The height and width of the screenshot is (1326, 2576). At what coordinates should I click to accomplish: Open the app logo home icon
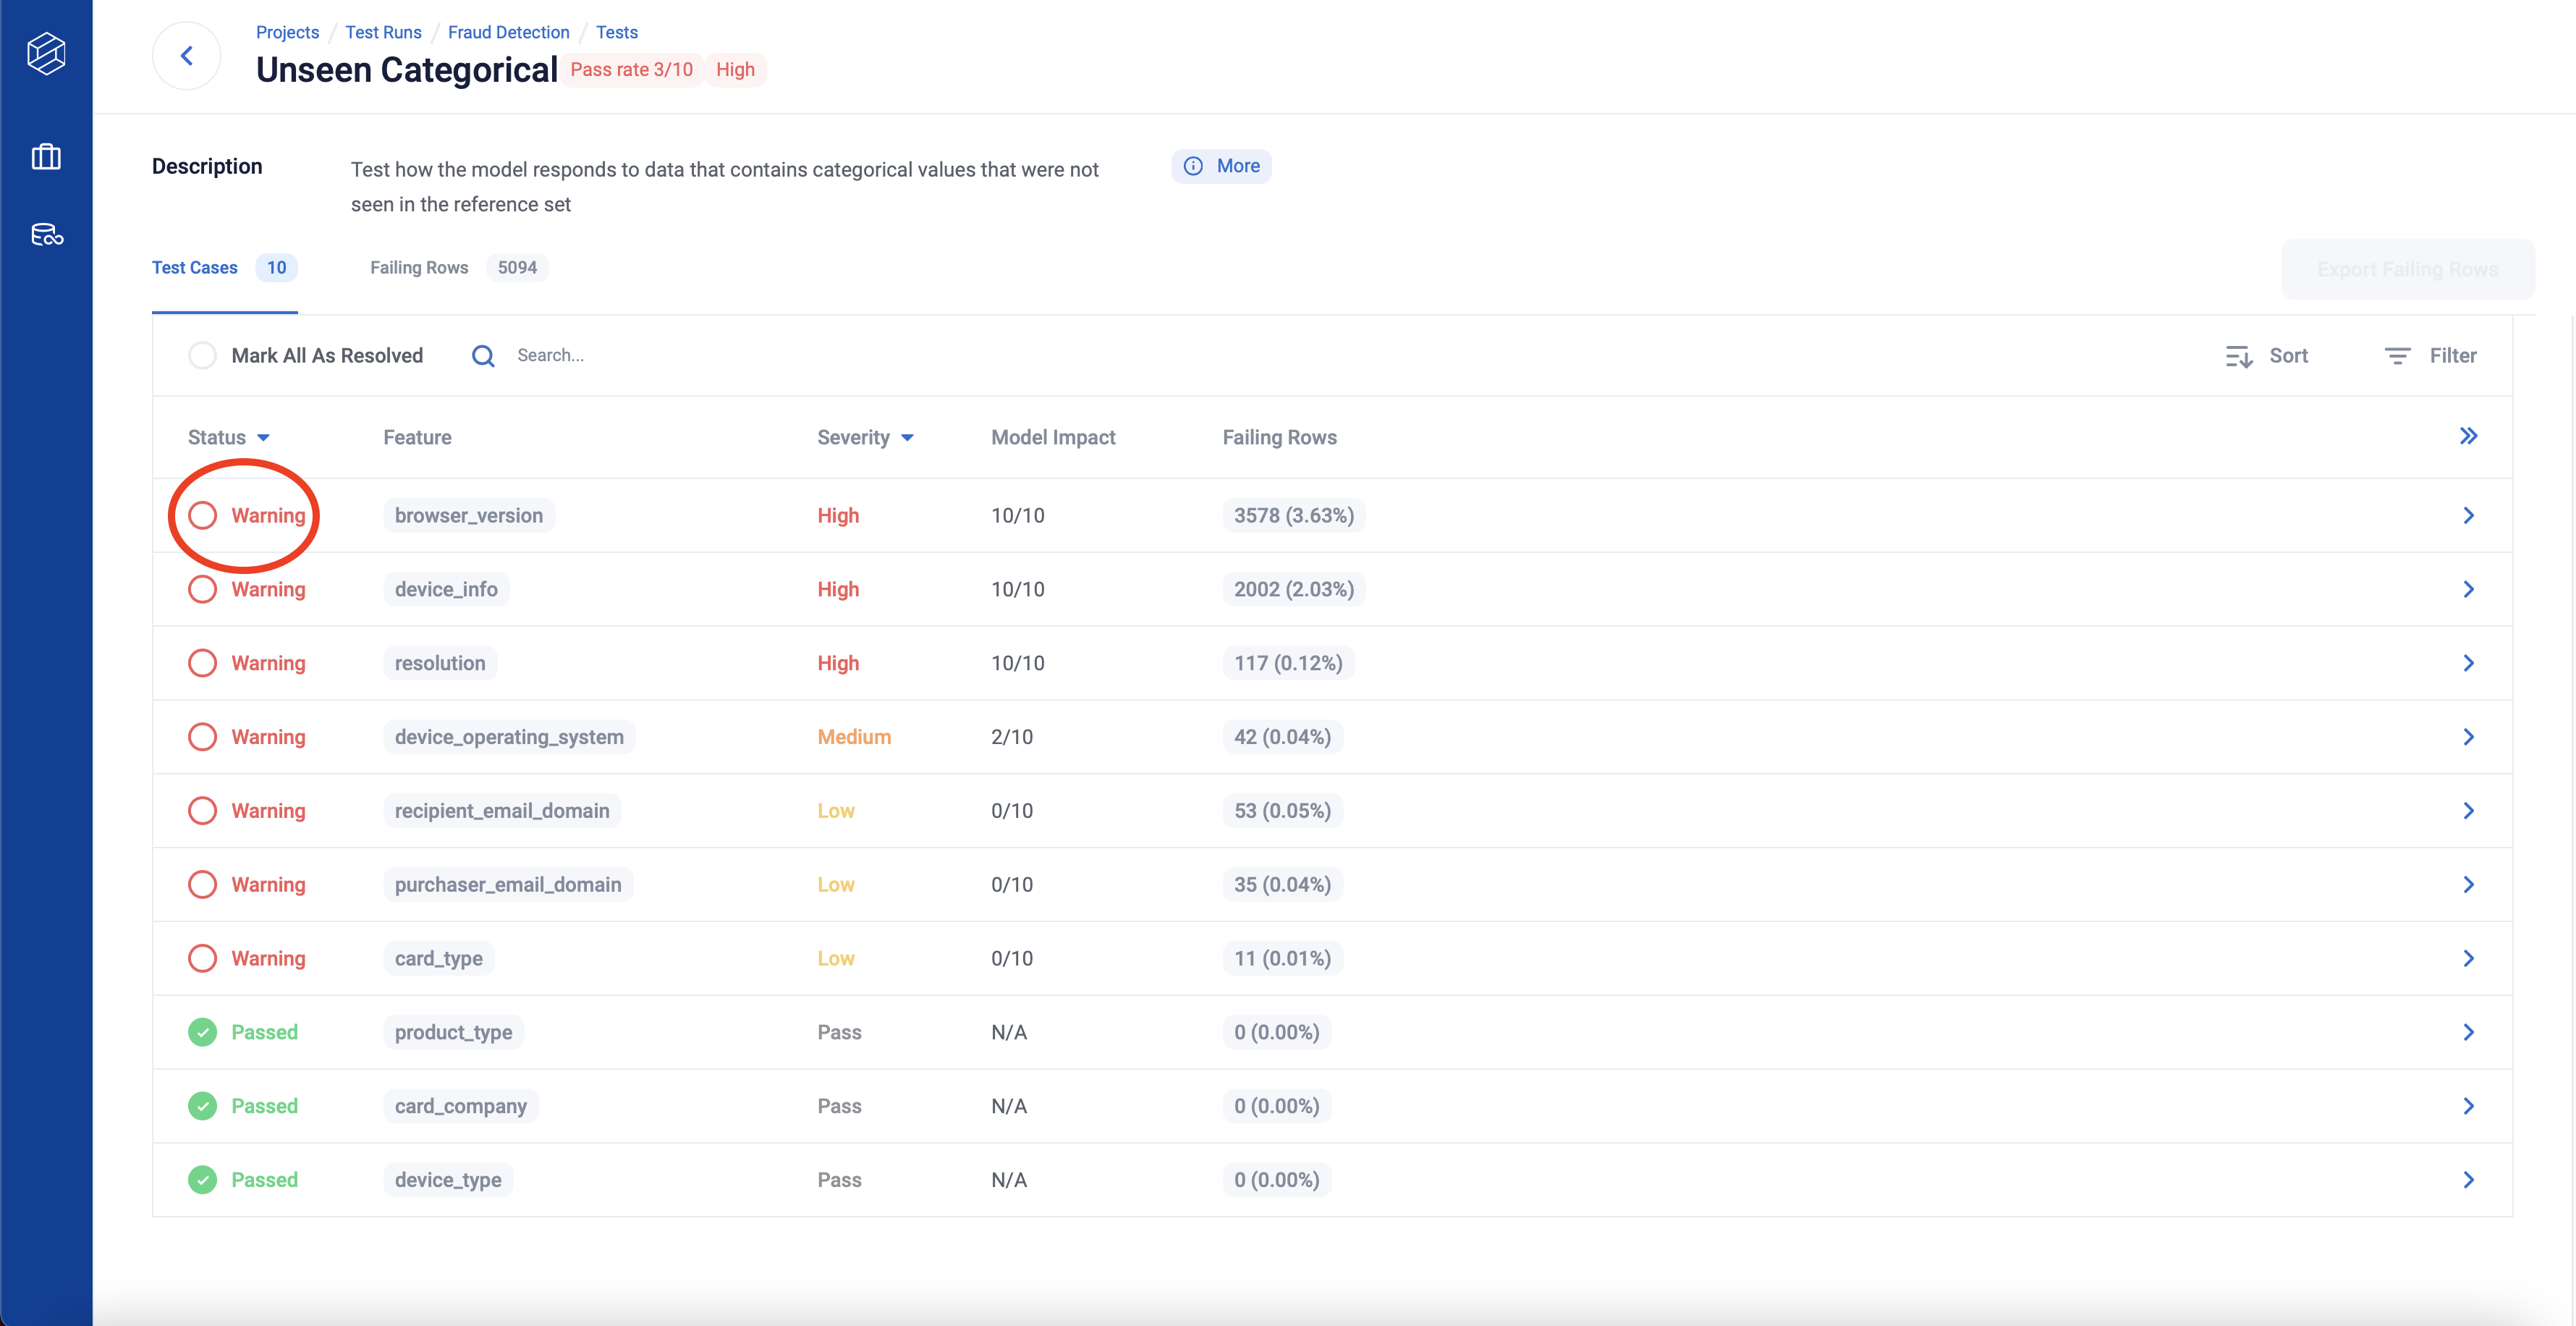[46, 54]
